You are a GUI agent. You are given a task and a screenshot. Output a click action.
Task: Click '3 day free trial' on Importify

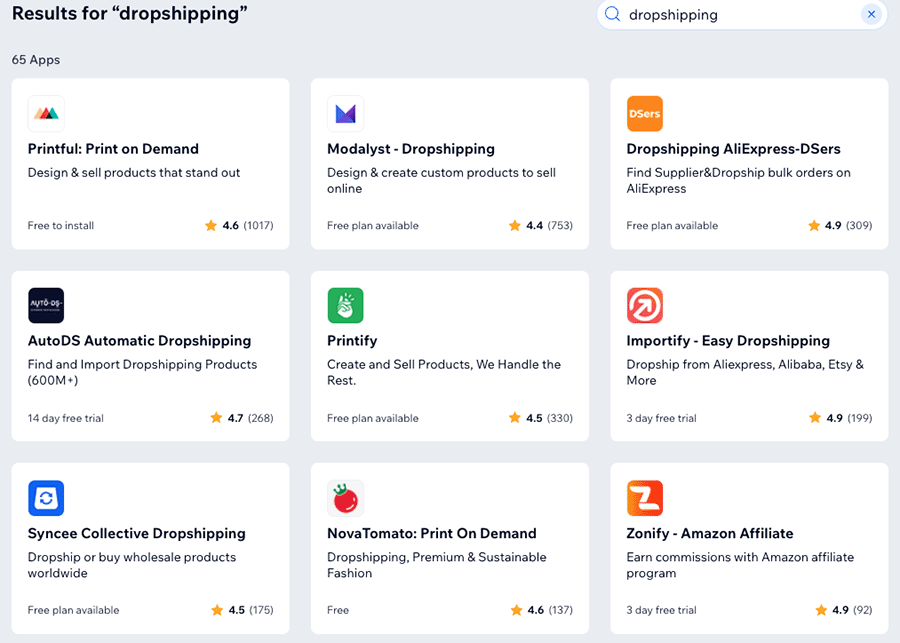click(661, 418)
